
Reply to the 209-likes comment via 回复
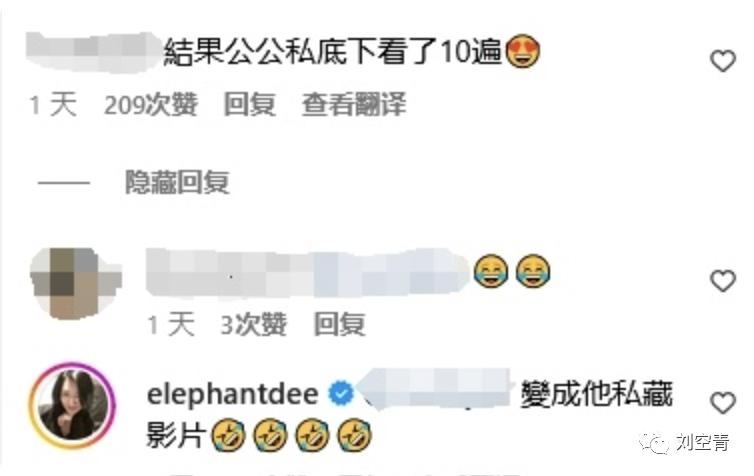coord(250,104)
